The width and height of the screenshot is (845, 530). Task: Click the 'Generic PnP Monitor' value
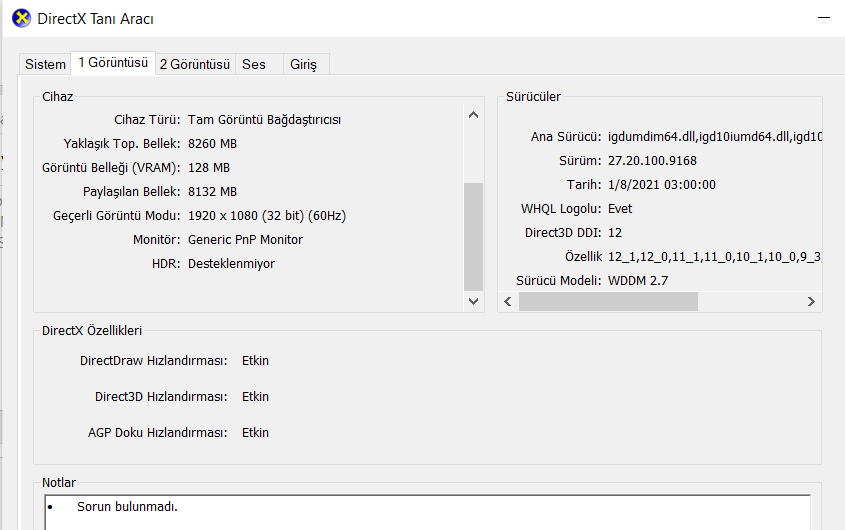point(245,239)
